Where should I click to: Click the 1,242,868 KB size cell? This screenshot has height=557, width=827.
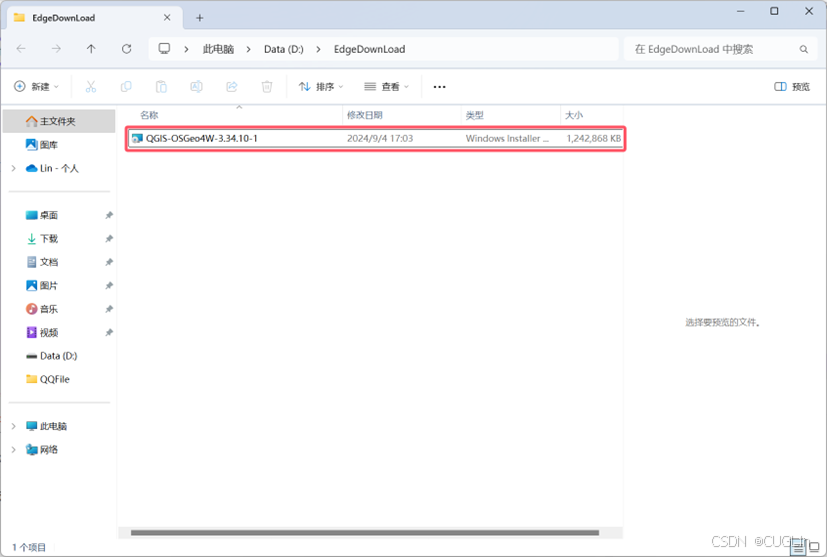[x=593, y=138]
